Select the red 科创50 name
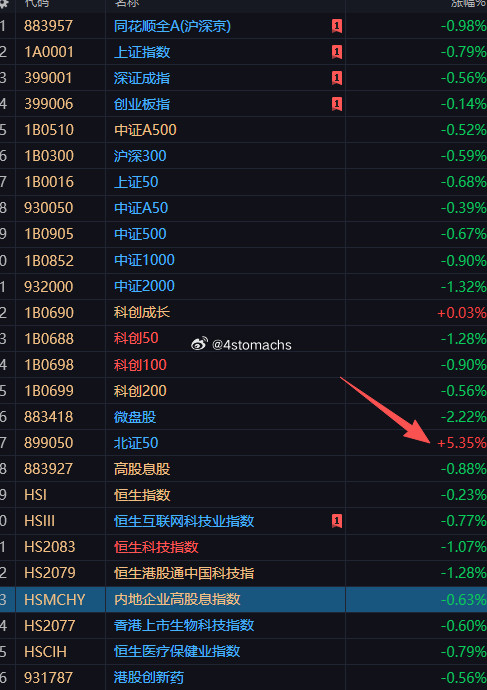Viewport: 487px width, 690px height. point(136,338)
